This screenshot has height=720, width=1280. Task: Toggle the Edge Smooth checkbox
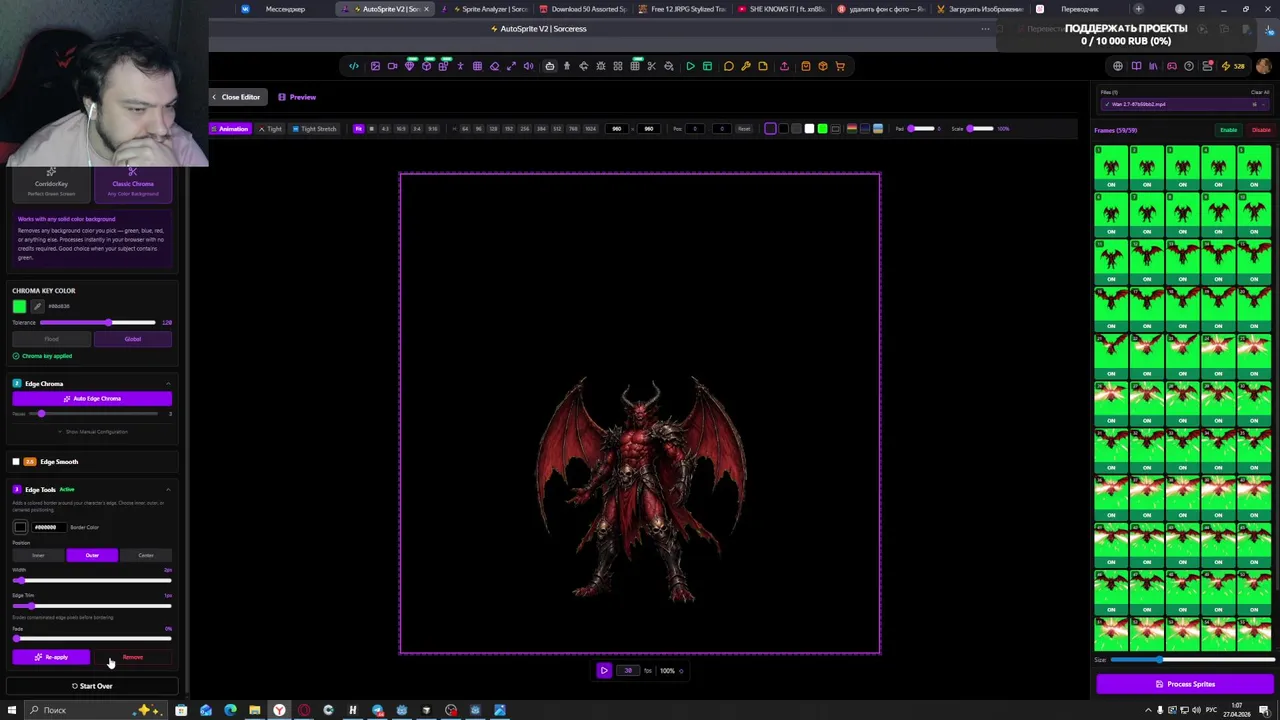tap(16, 461)
